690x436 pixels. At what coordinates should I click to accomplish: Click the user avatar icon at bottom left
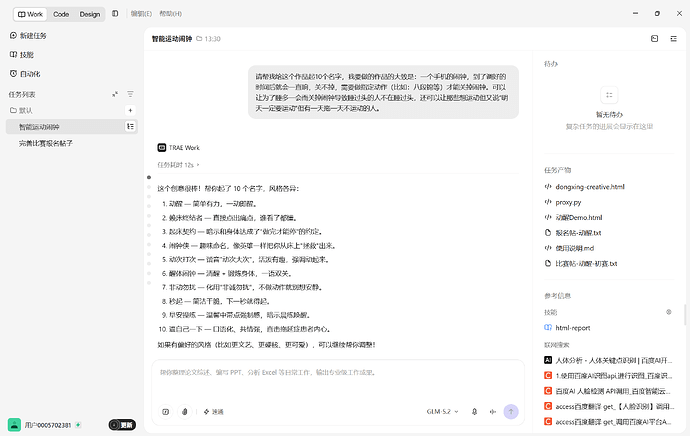coord(14,425)
